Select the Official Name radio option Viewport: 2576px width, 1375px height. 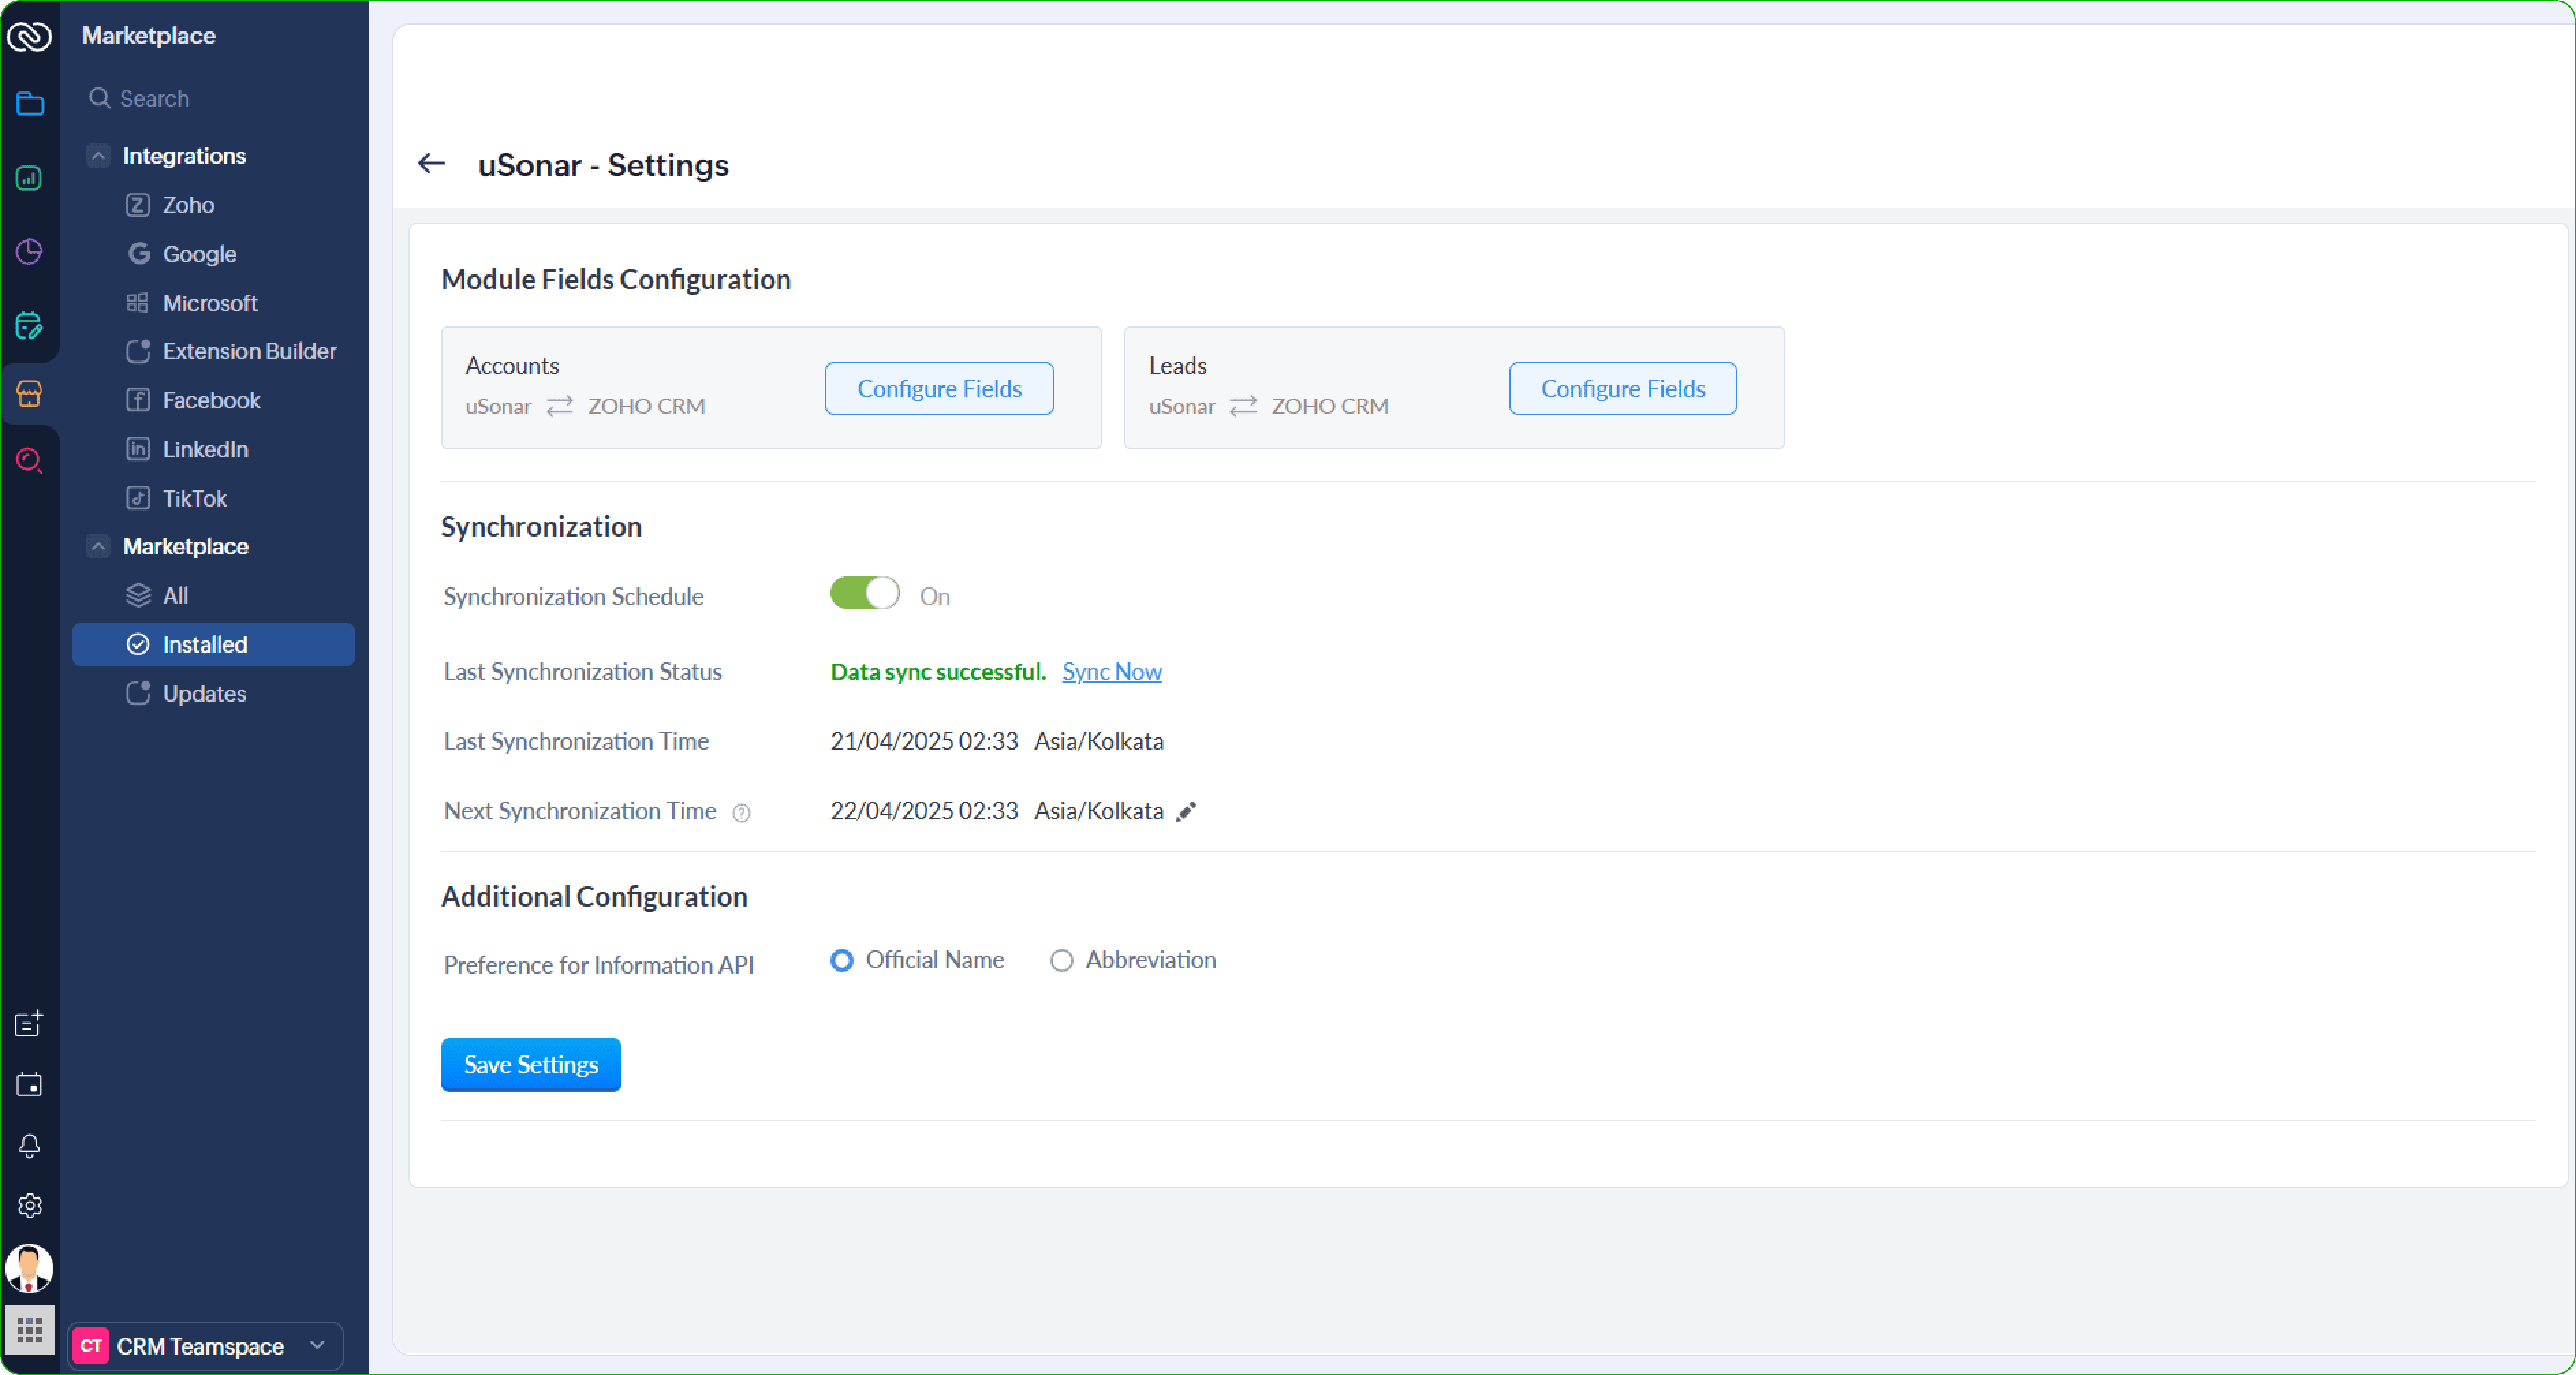[x=842, y=961]
